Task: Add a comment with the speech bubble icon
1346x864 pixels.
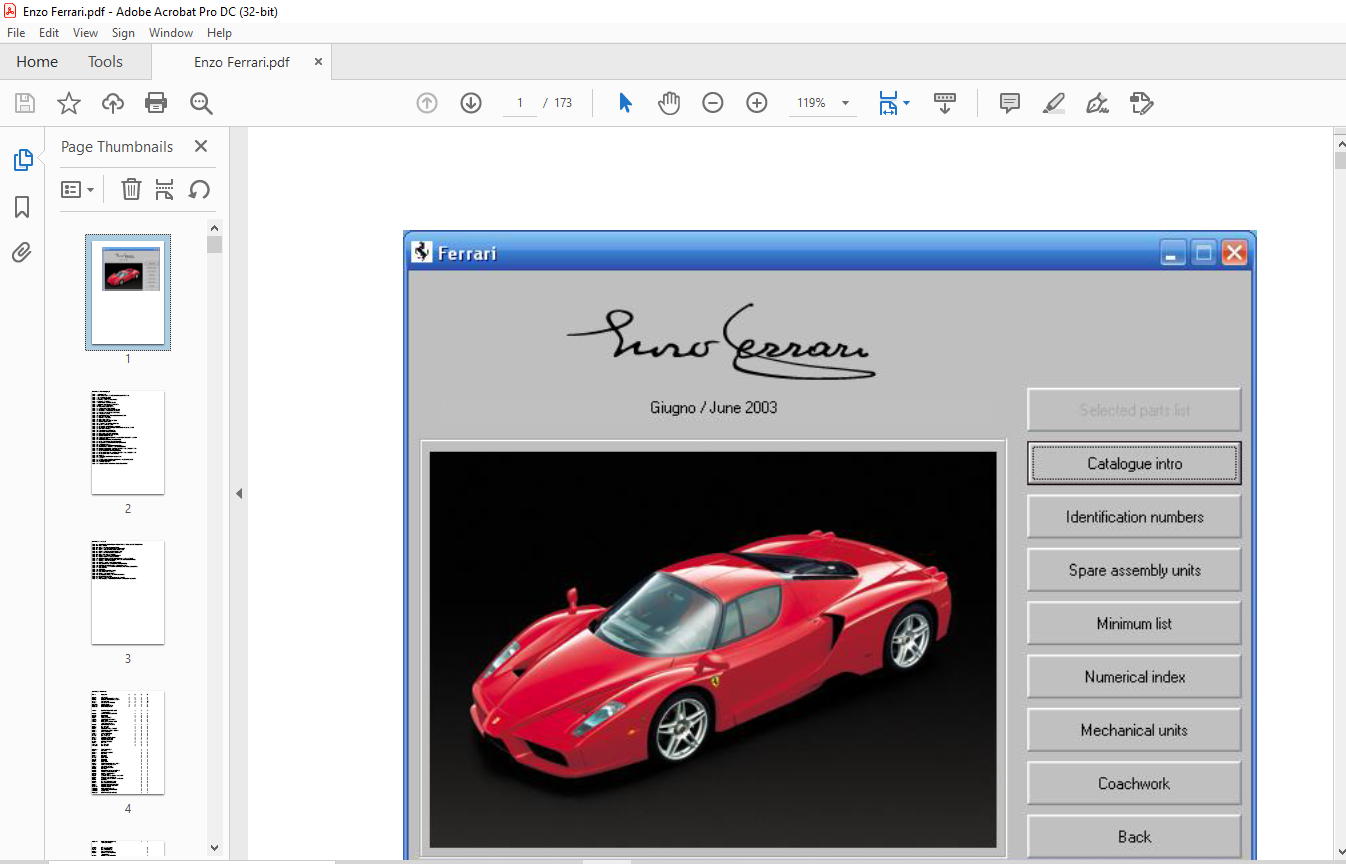Action: pyautogui.click(x=1010, y=103)
